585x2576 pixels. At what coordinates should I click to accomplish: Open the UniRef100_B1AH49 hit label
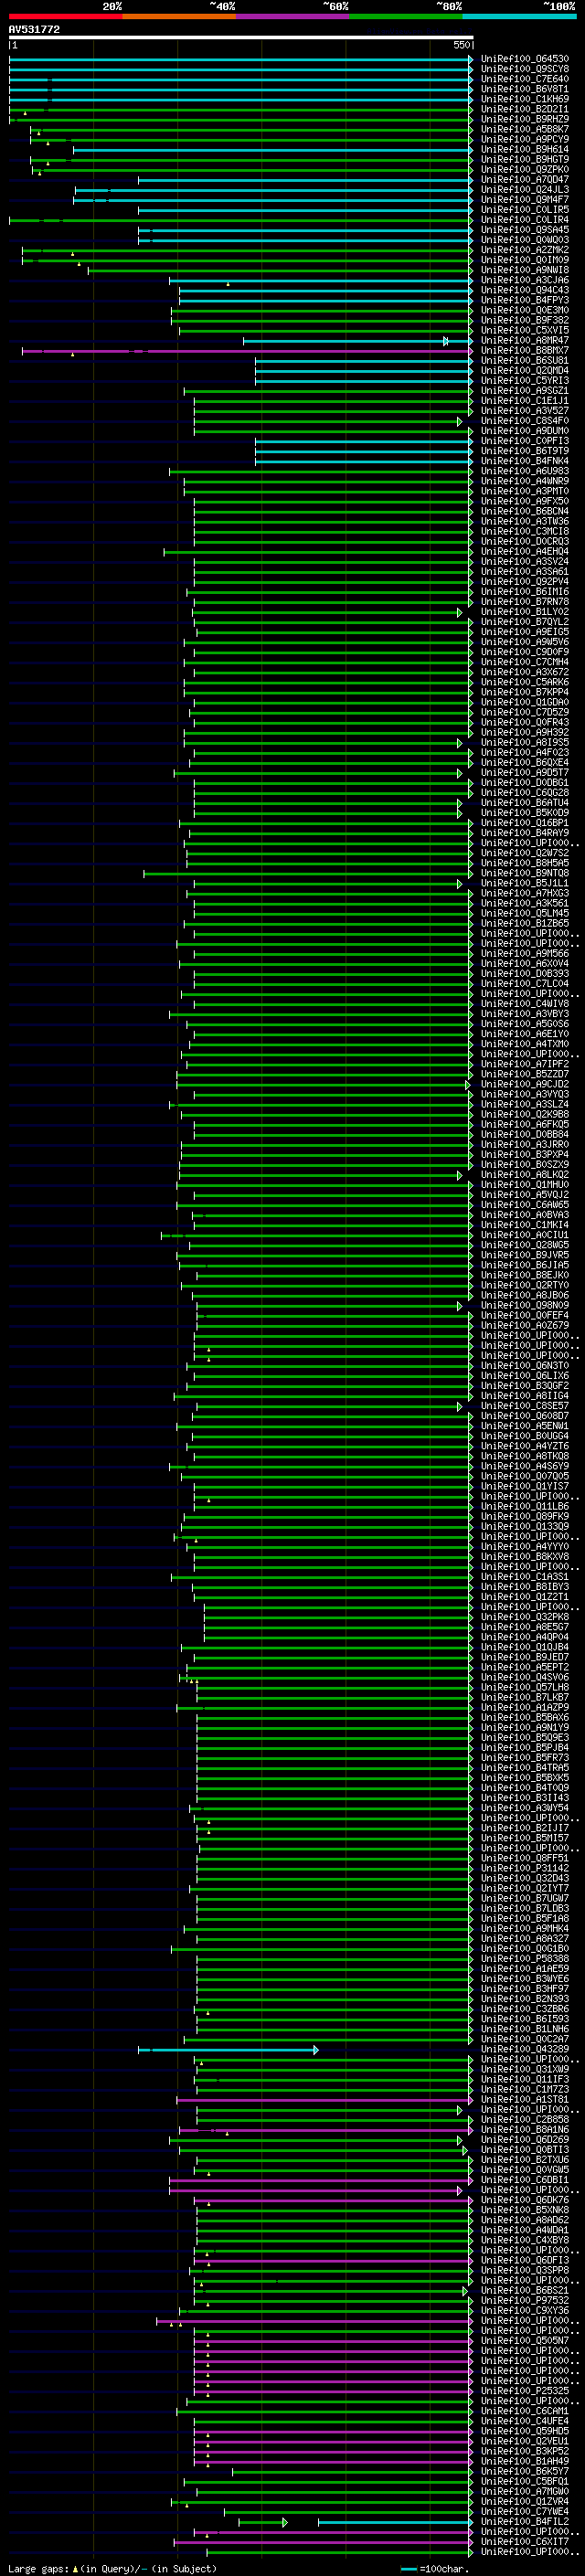525,2461
